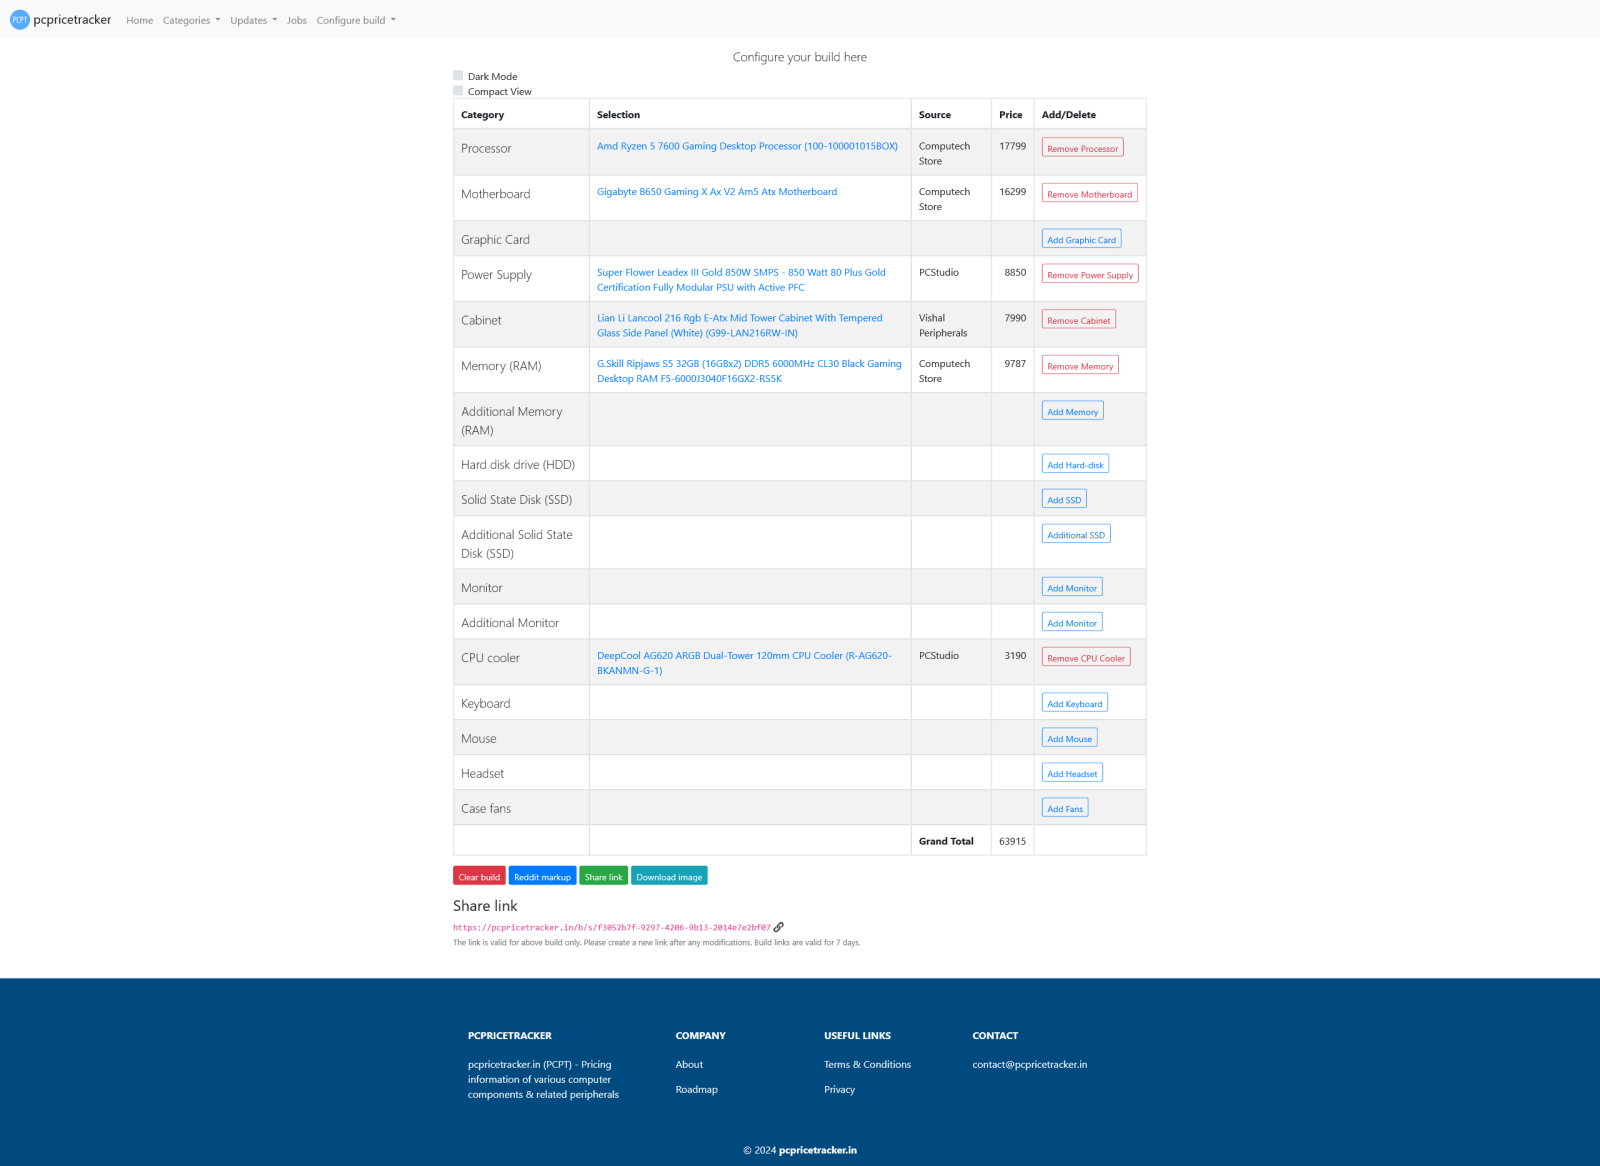1600x1166 pixels.
Task: Remove the Cabinet selection
Action: 1078,320
